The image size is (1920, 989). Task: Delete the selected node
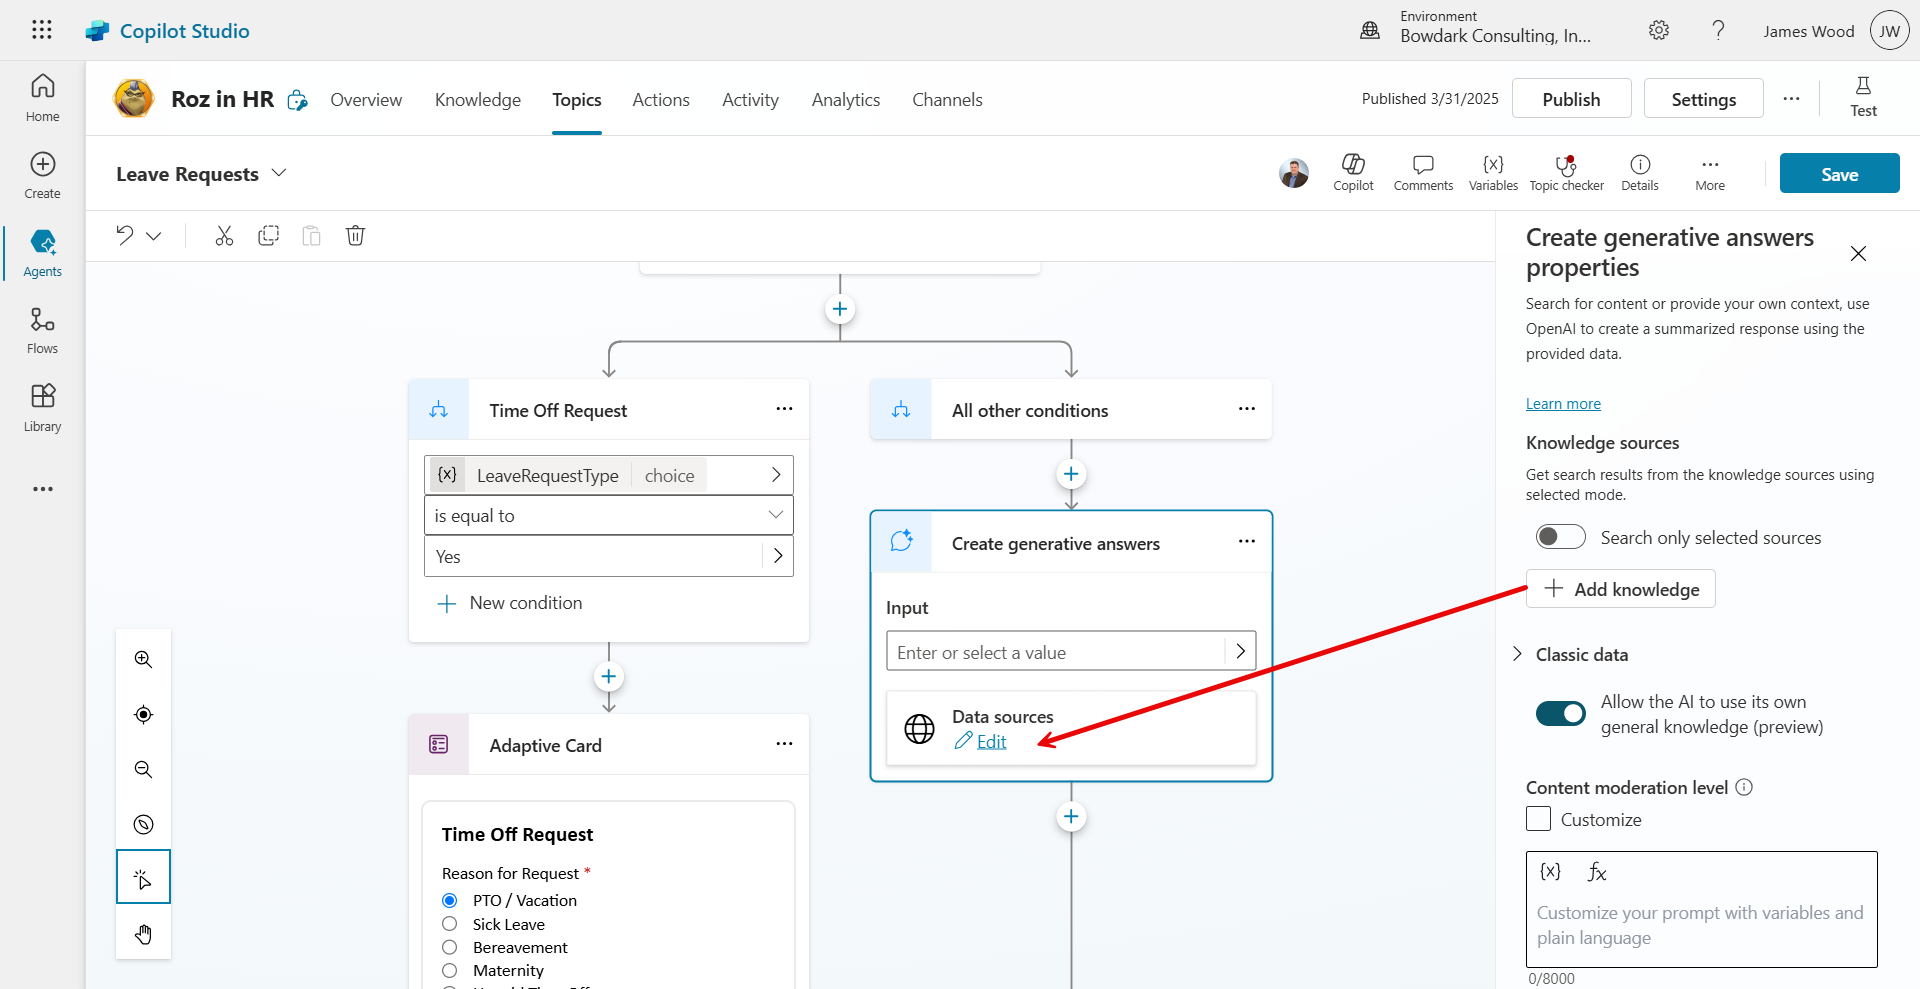(x=355, y=235)
